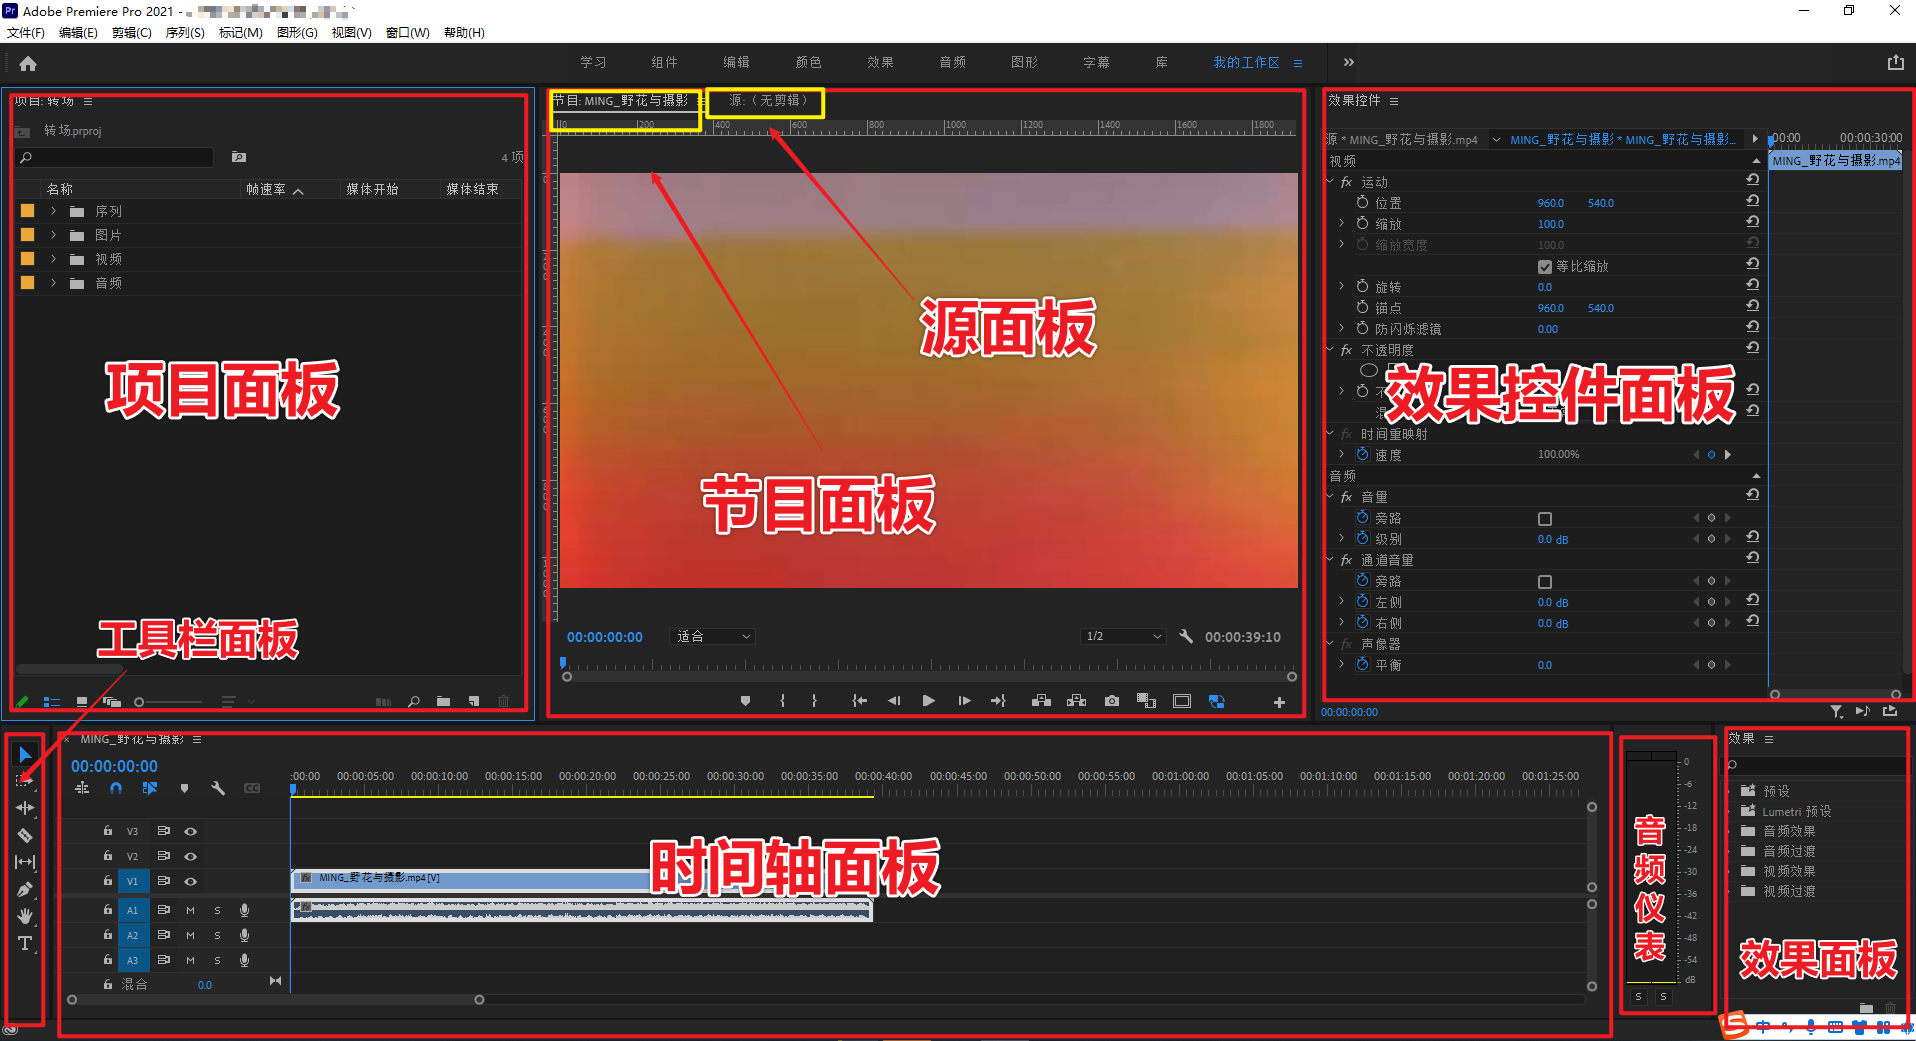Switch to the 颜色 workspace tab
Screen dimensions: 1916x1041
click(808, 62)
